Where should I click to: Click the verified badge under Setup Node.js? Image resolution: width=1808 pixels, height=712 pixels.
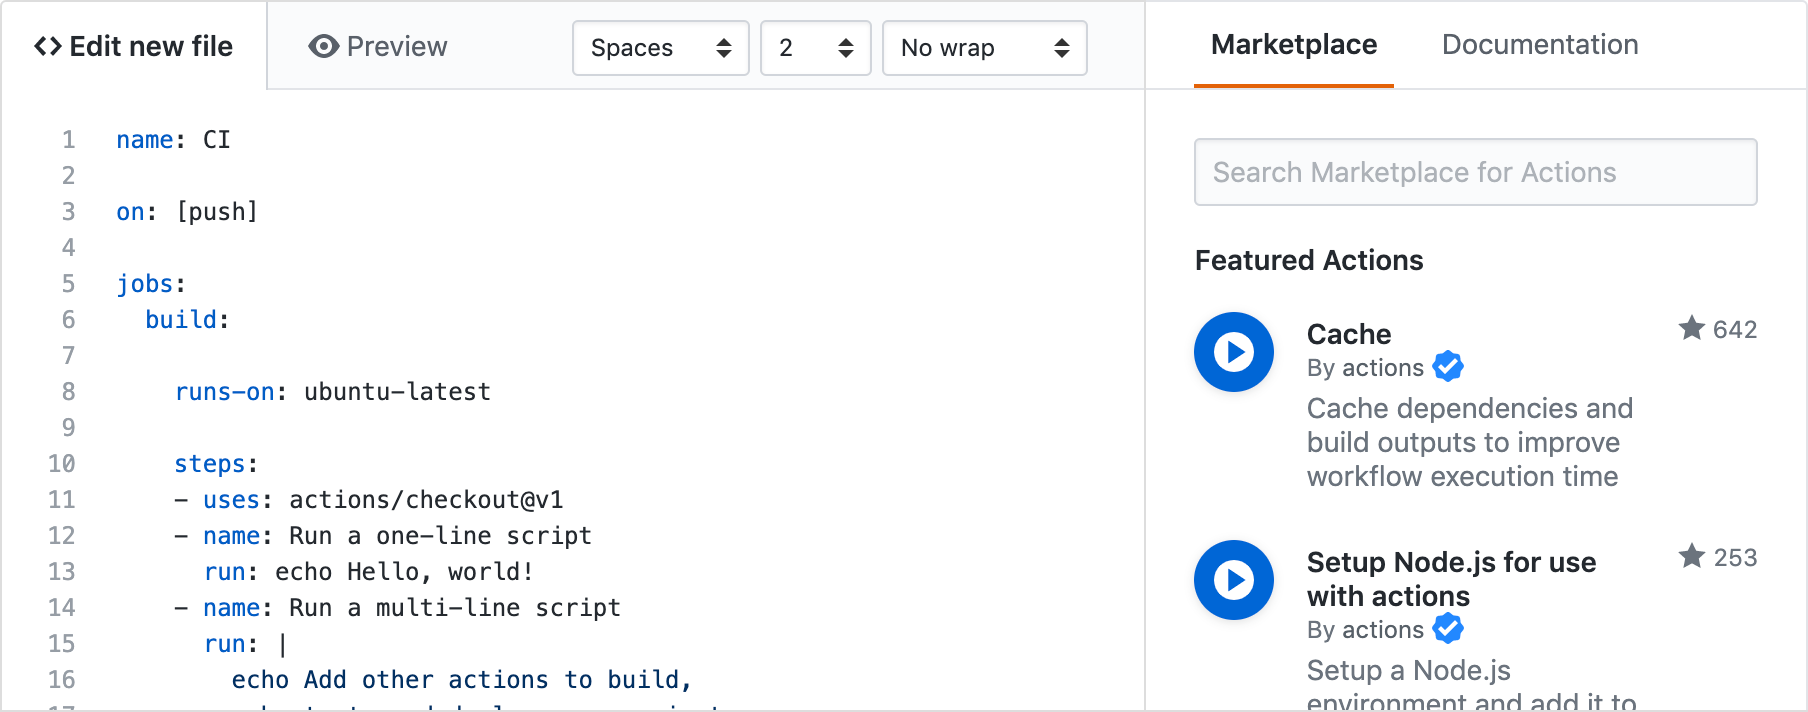coord(1448,629)
